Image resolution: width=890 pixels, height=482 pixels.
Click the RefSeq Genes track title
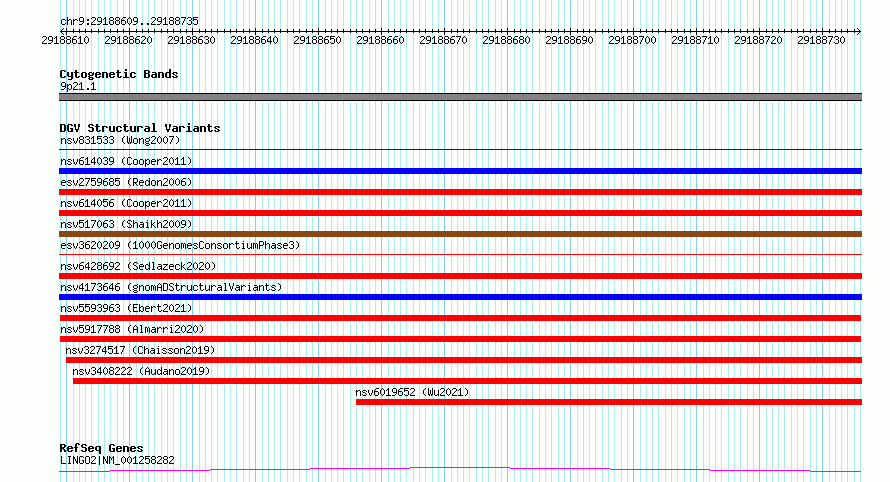[x=101, y=448]
